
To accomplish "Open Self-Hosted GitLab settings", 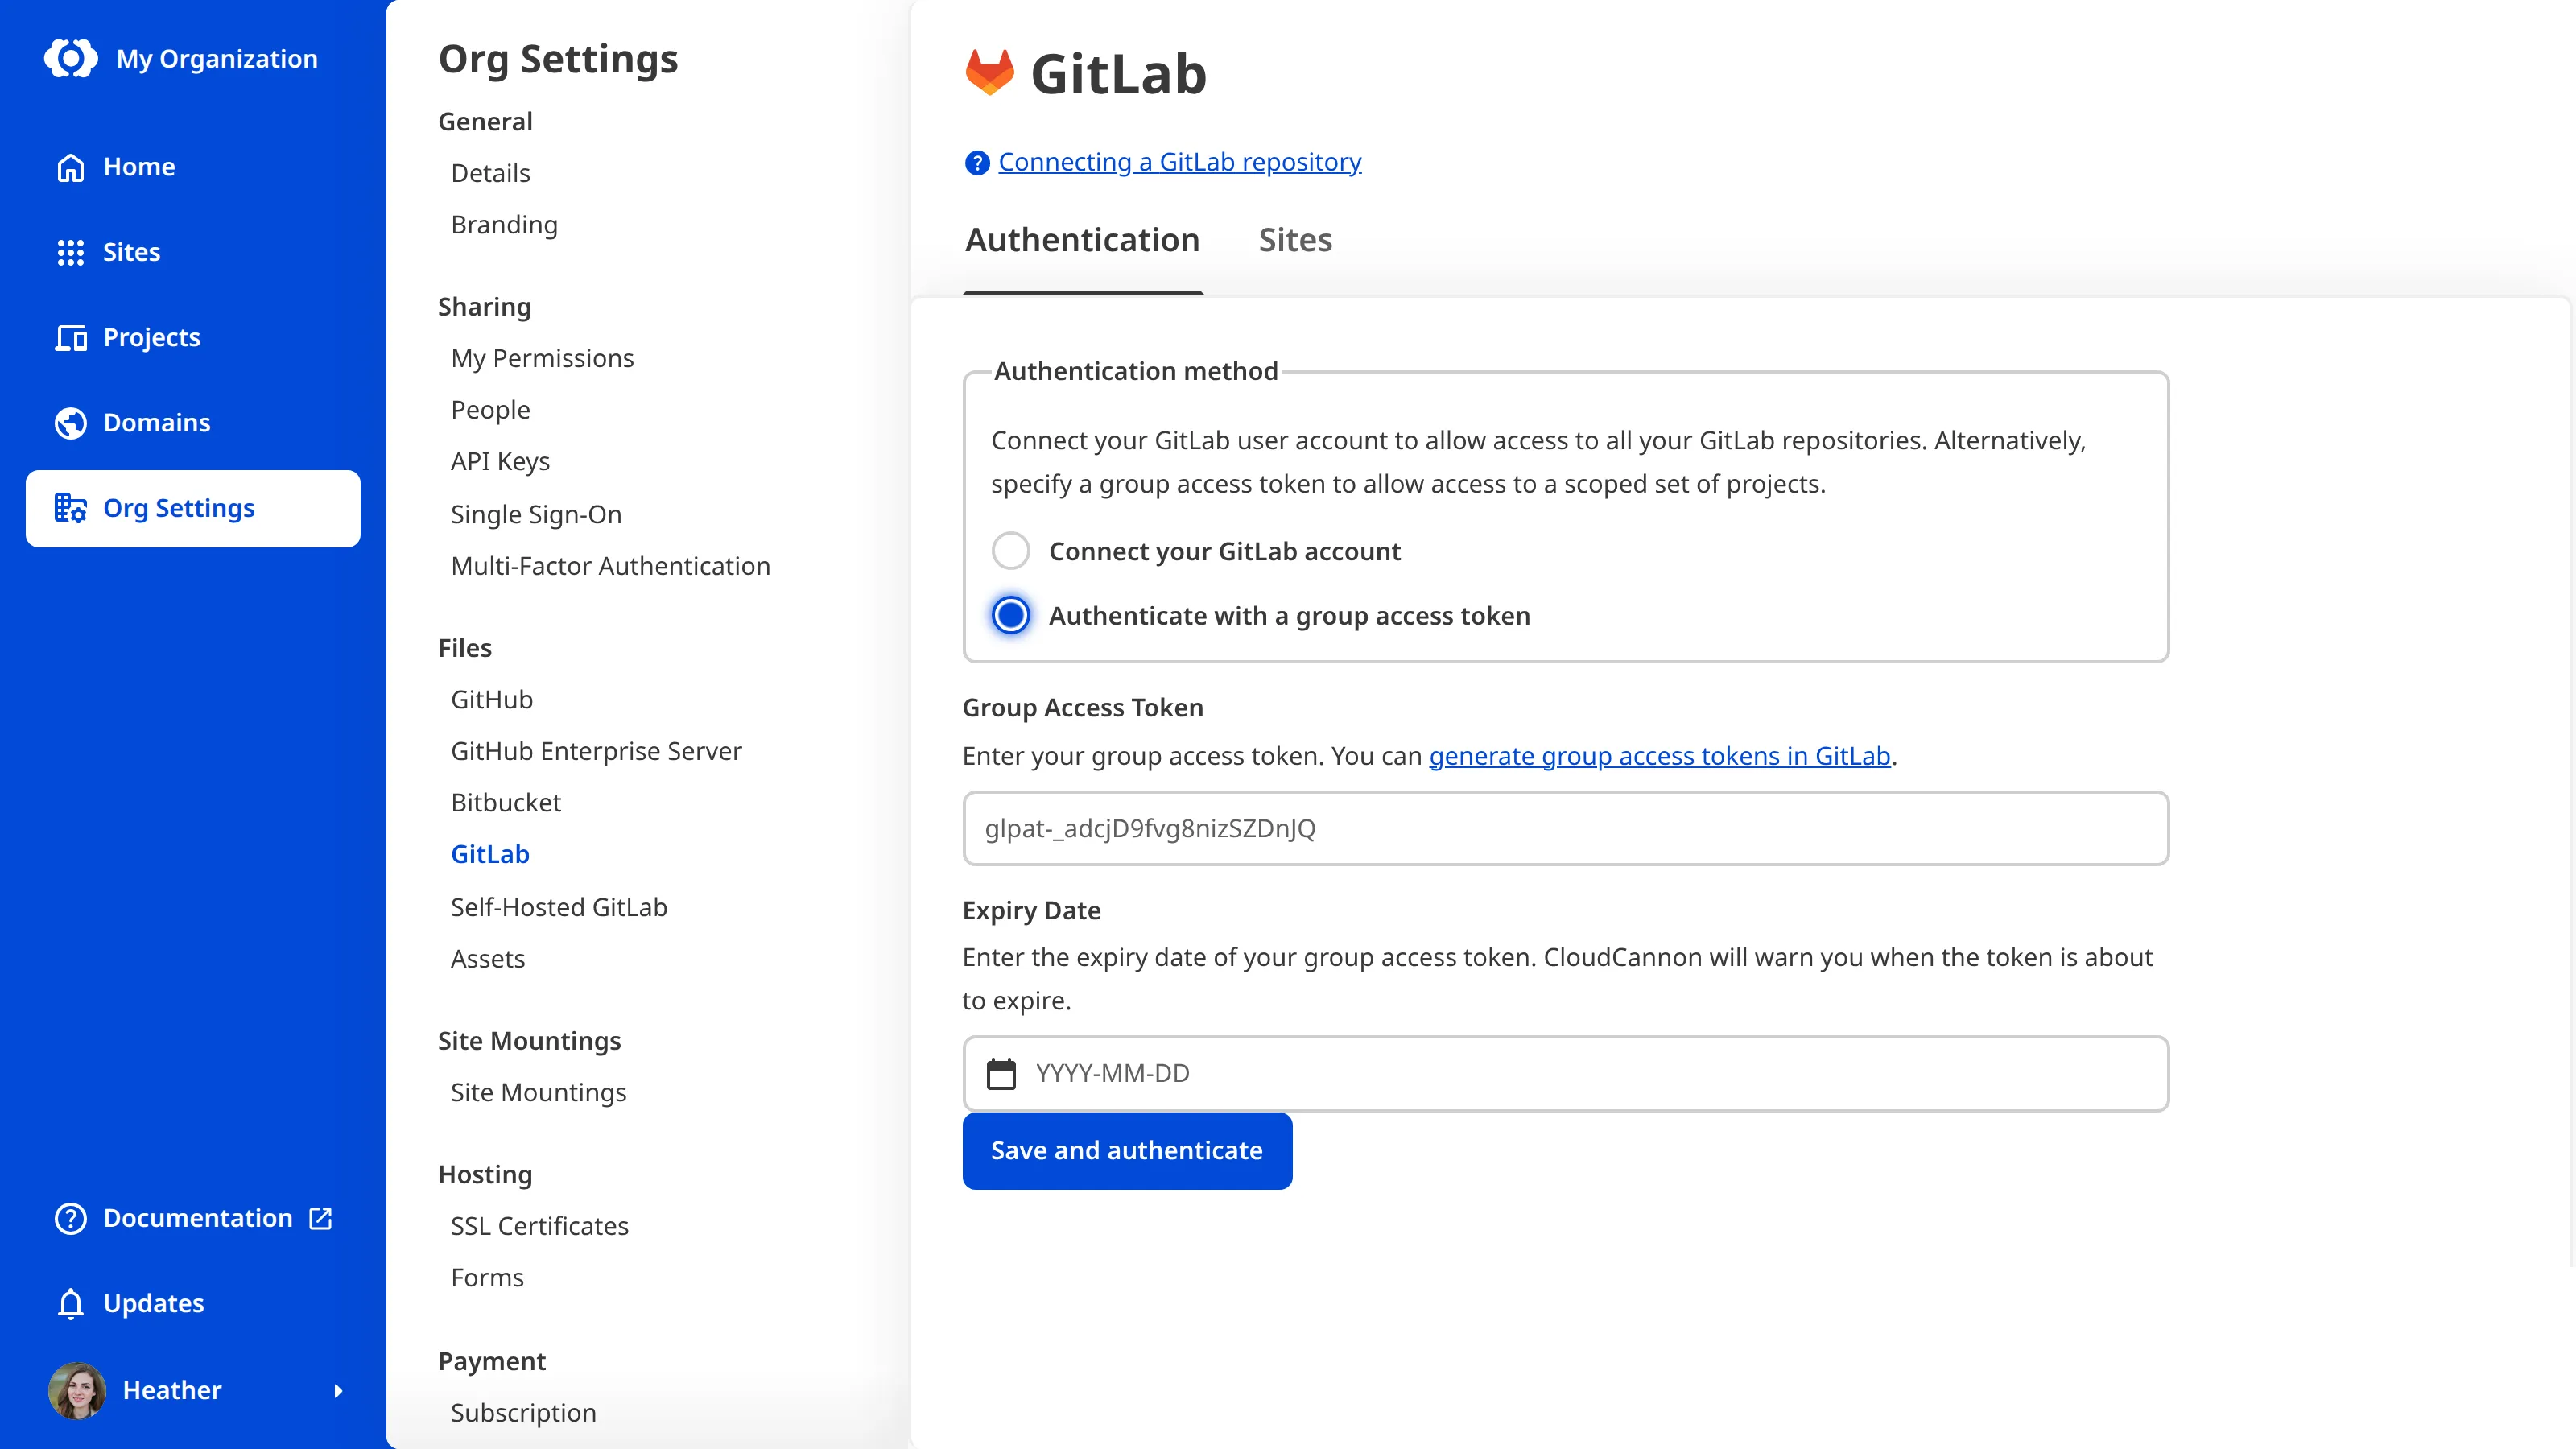I will tap(558, 907).
